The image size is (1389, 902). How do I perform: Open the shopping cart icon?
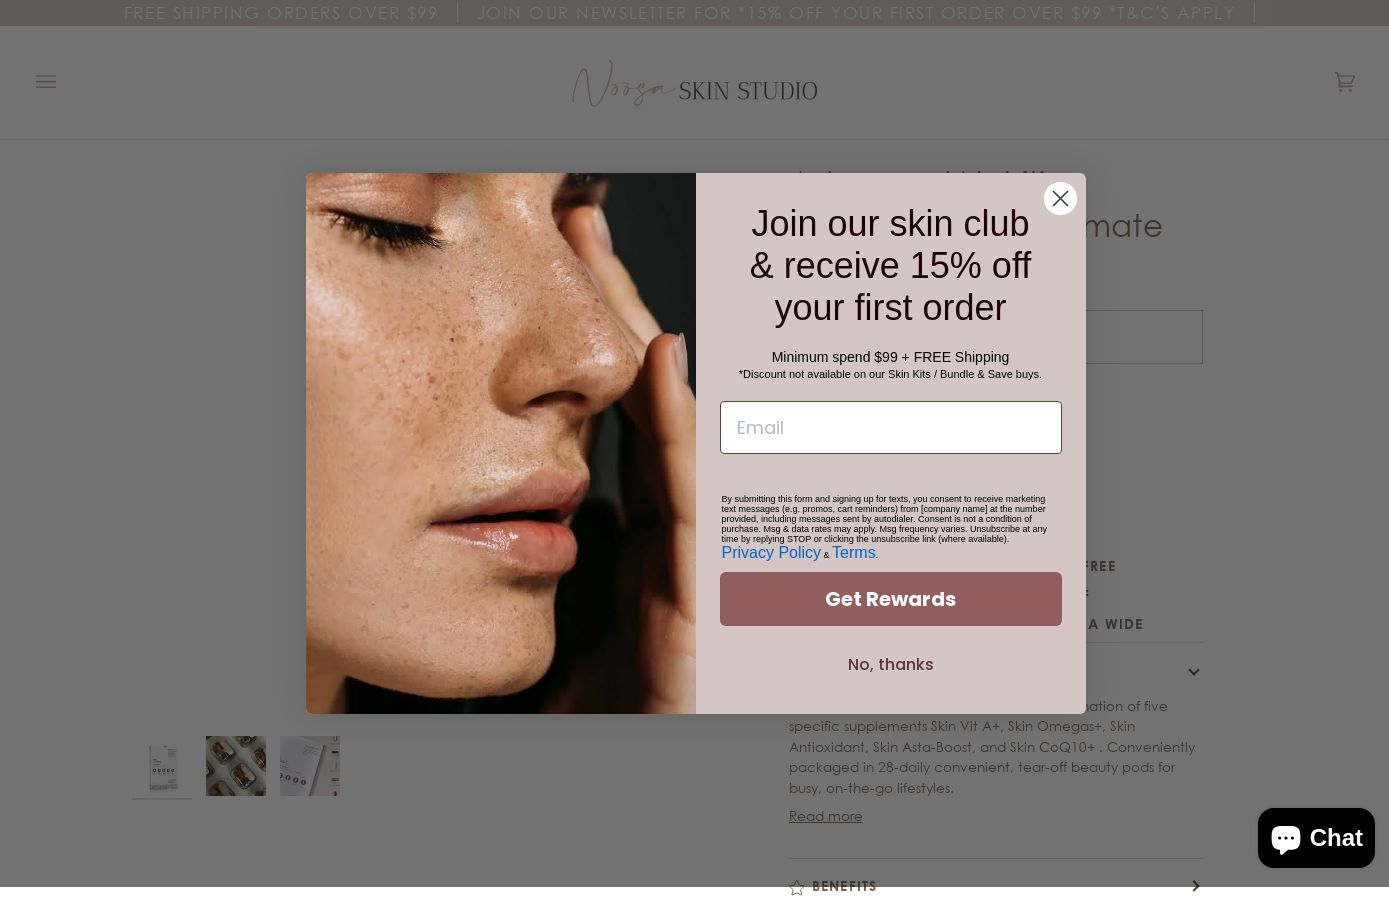(1344, 82)
